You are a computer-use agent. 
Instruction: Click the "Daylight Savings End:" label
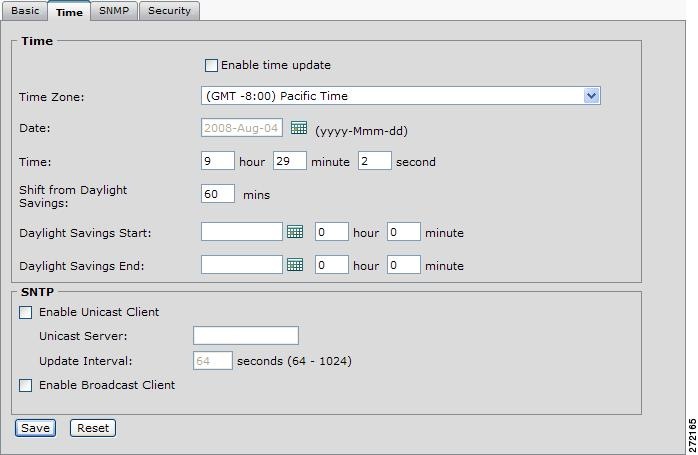tap(82, 266)
